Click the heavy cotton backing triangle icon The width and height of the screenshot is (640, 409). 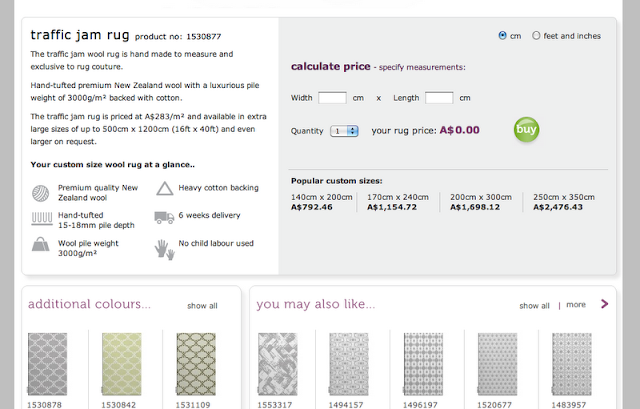point(165,189)
